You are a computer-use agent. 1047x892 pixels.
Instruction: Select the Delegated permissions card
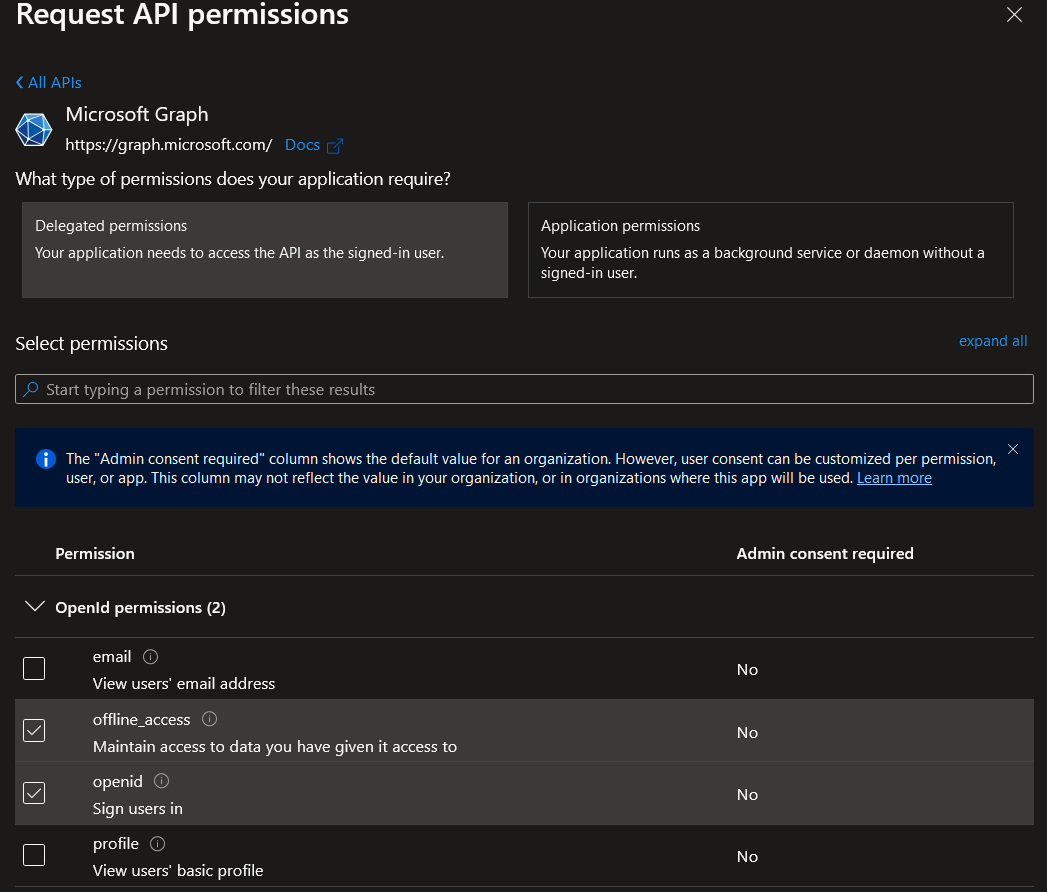pos(265,250)
